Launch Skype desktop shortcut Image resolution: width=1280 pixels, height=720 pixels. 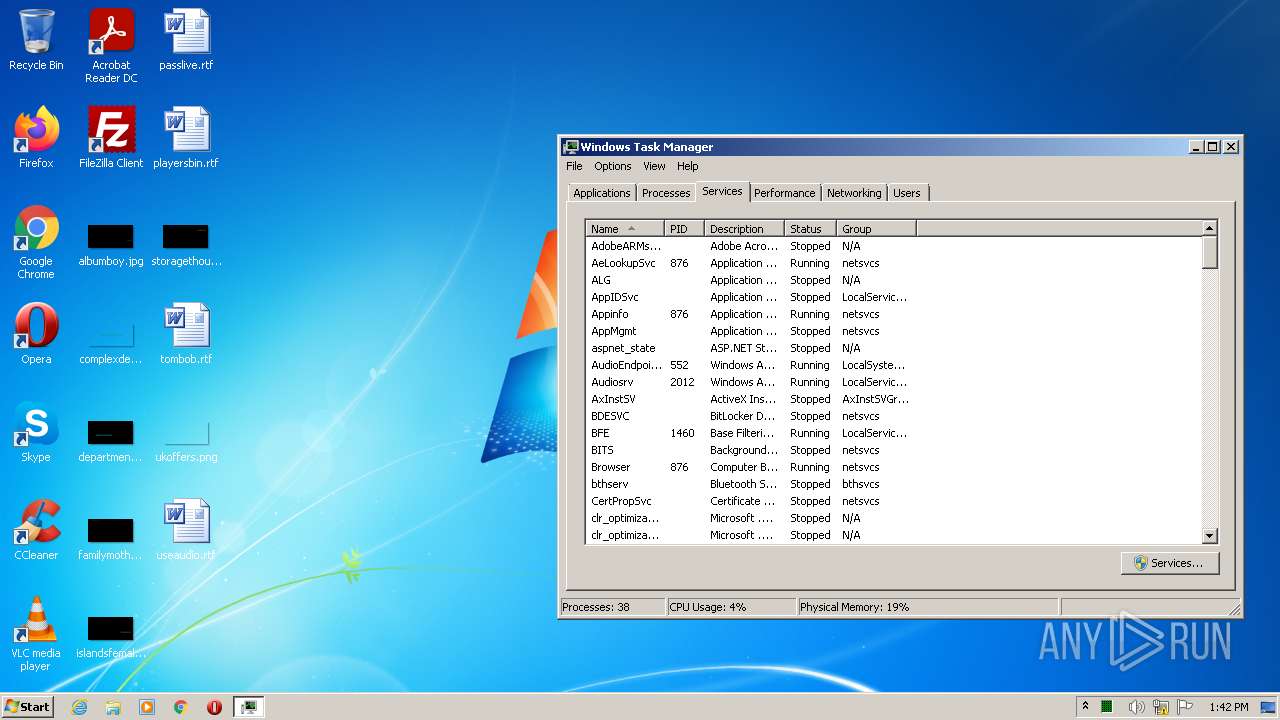[x=36, y=433]
